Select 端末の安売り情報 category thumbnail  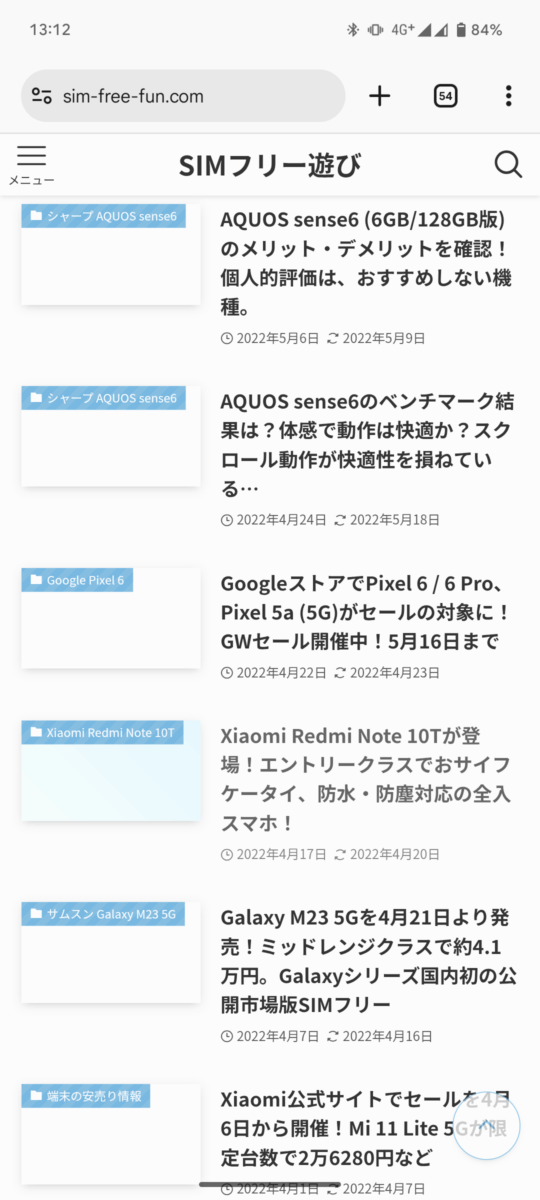pos(111,1134)
